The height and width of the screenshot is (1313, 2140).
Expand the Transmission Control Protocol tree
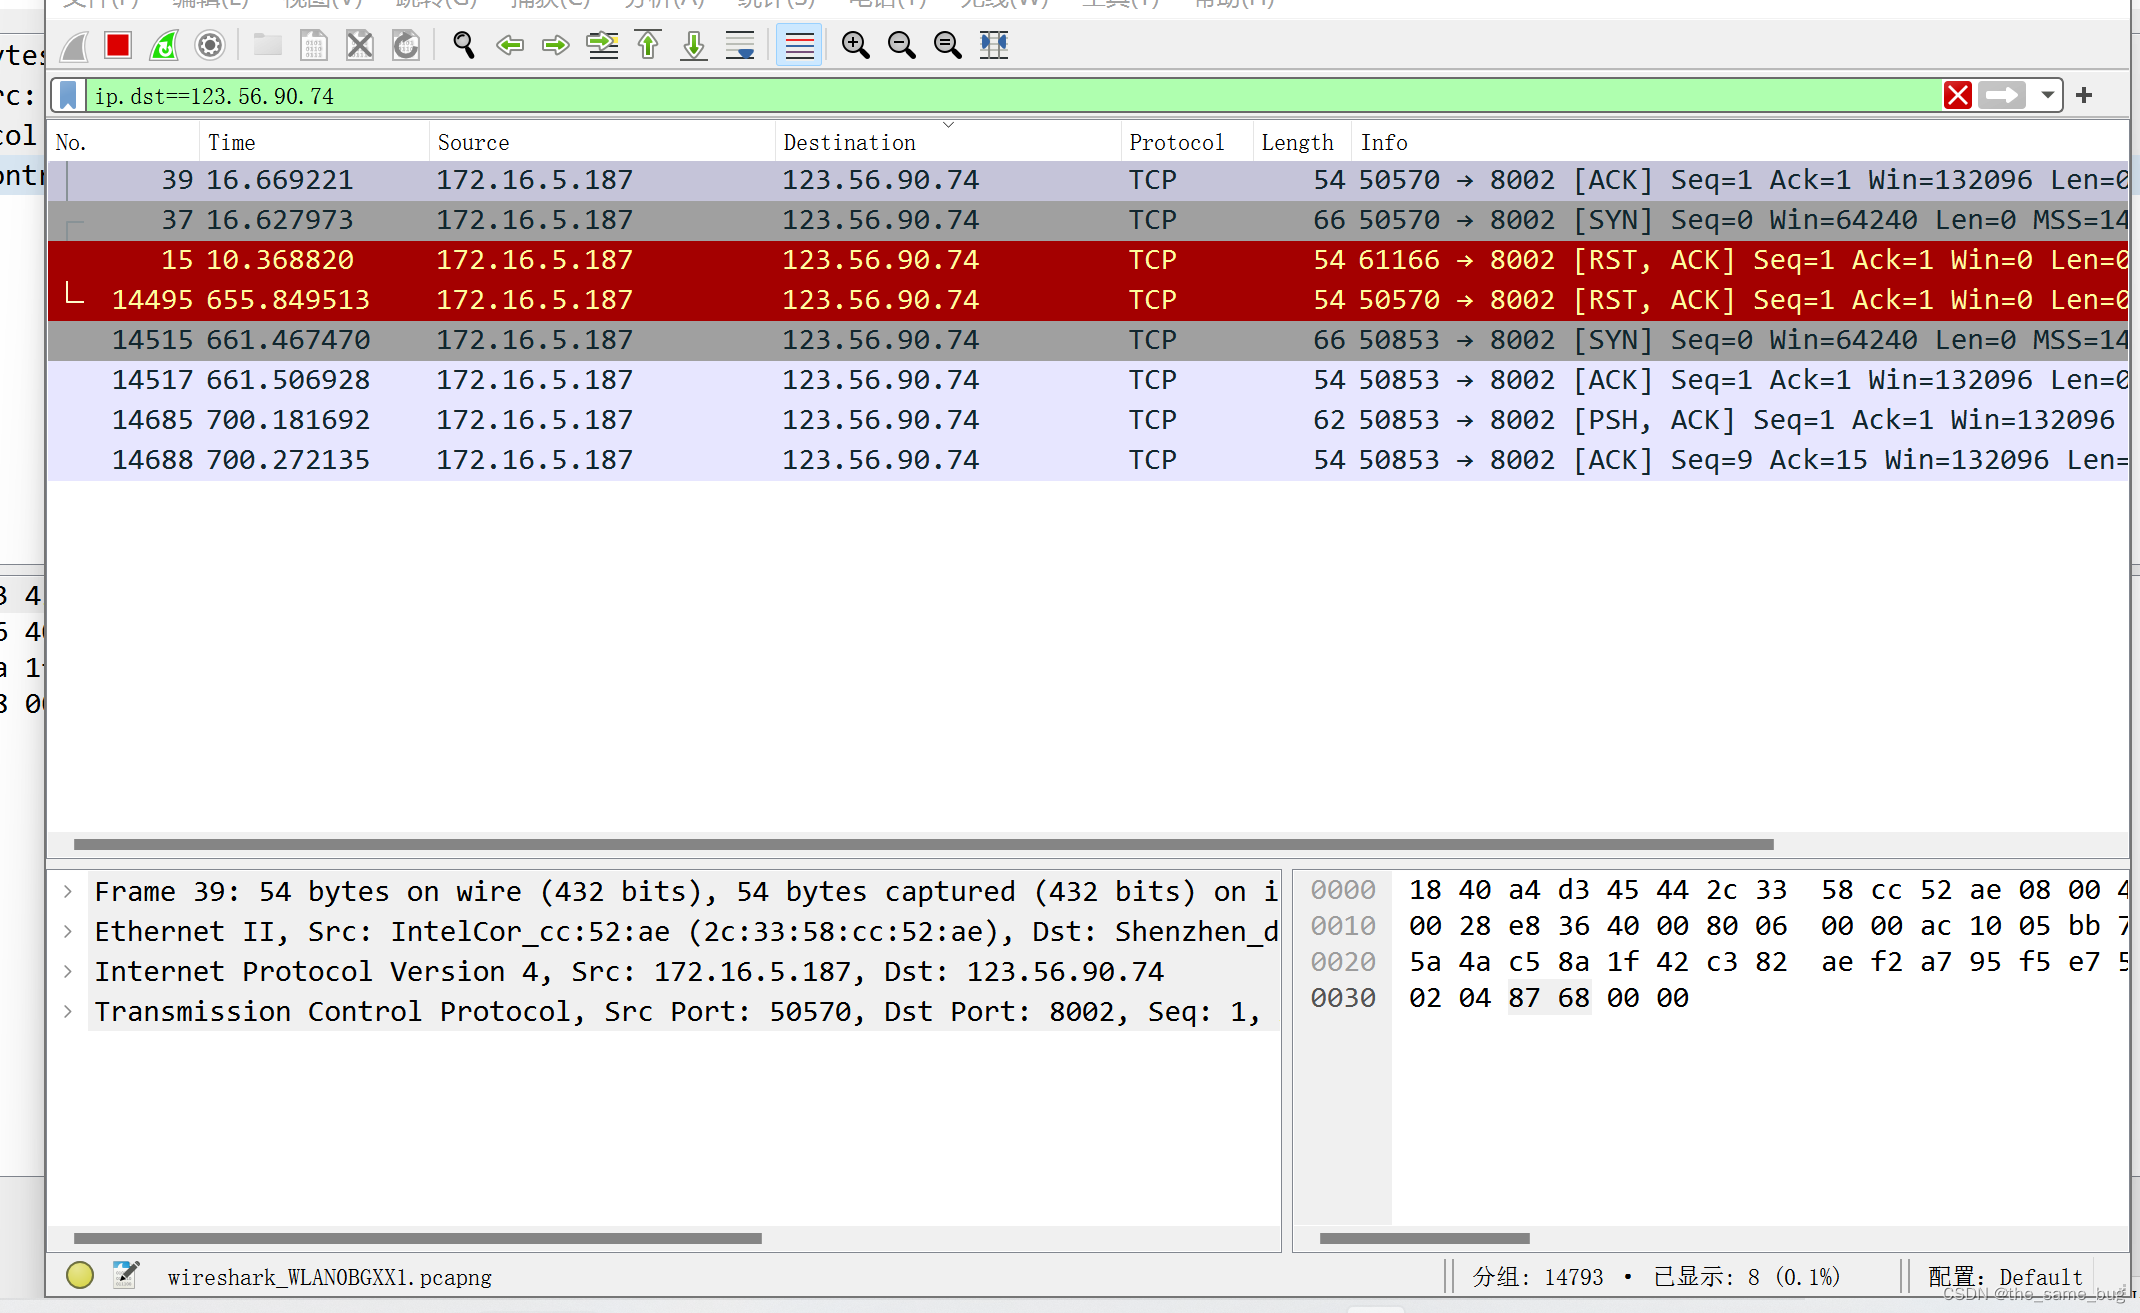coord(68,1011)
